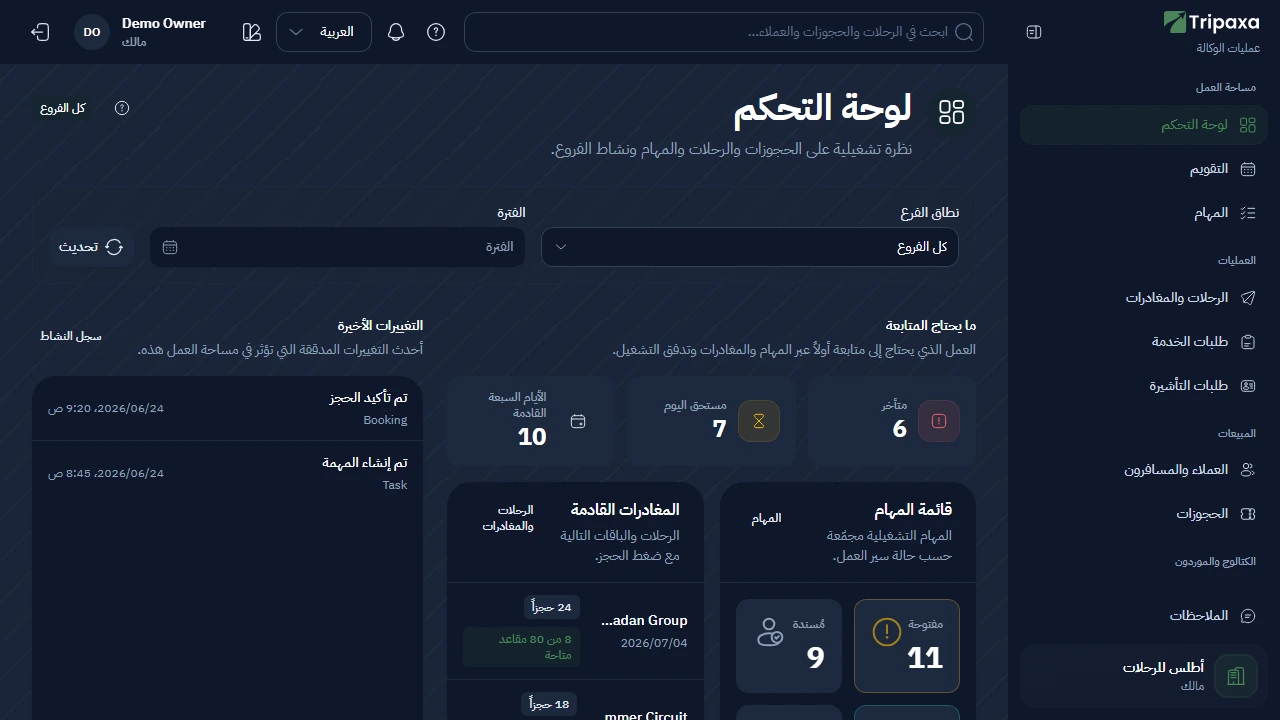Collapse the sidebar panel icon

(1034, 32)
